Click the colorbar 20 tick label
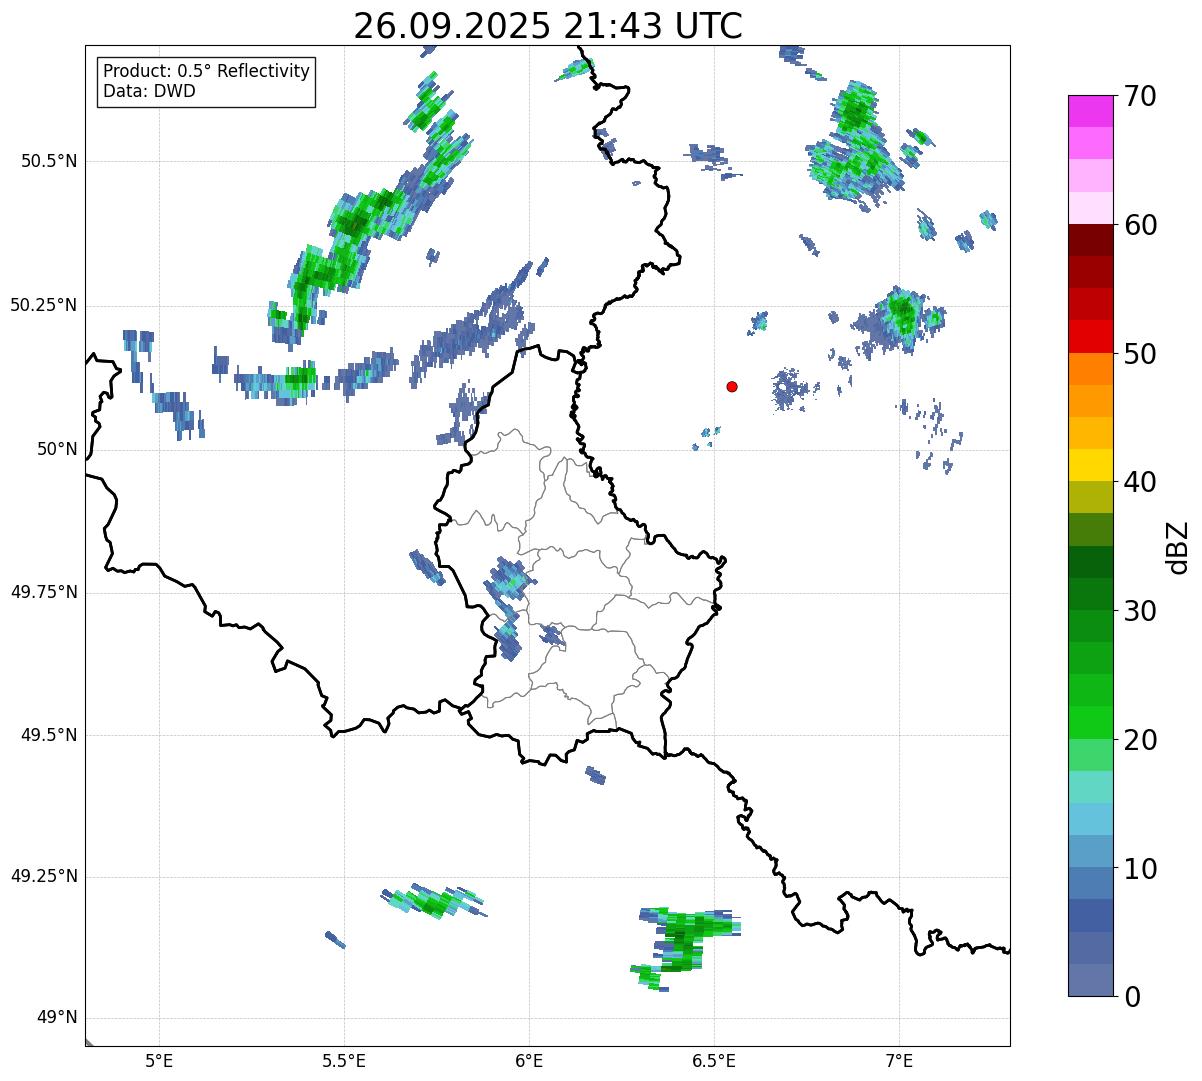This screenshot has width=1202, height=1081. pos(1140,740)
